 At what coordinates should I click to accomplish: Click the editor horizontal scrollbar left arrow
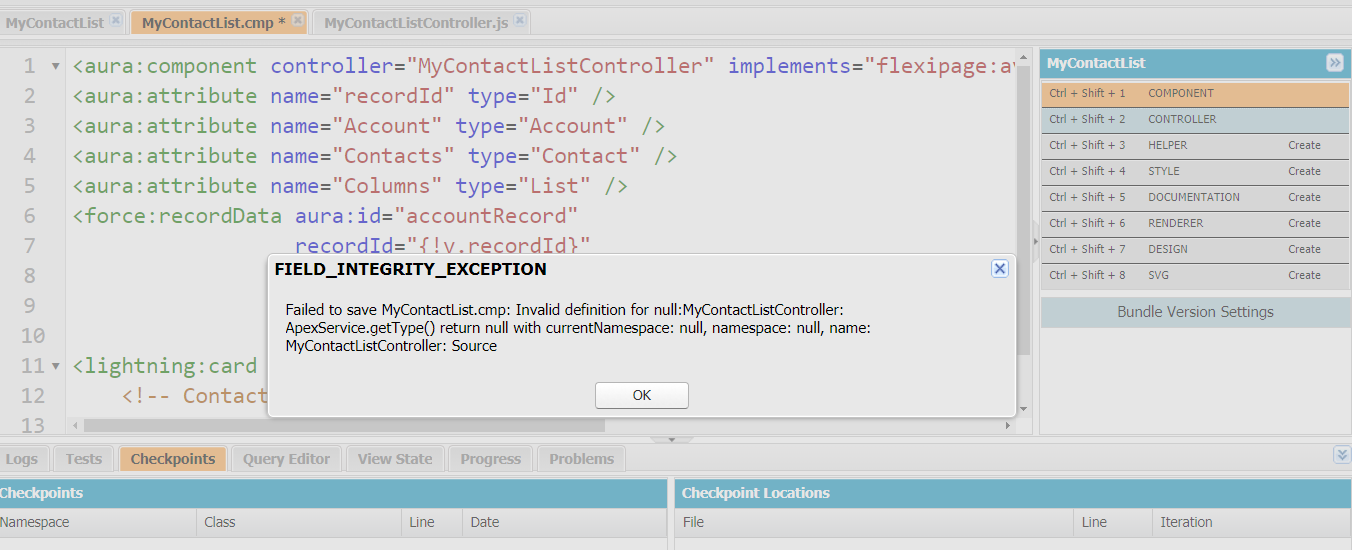[76, 426]
